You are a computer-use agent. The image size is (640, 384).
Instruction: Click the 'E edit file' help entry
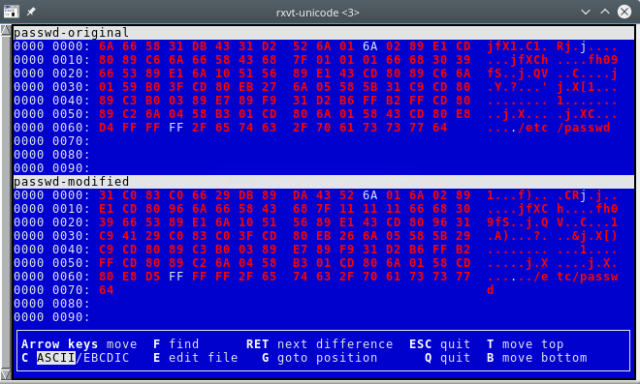tap(195, 358)
